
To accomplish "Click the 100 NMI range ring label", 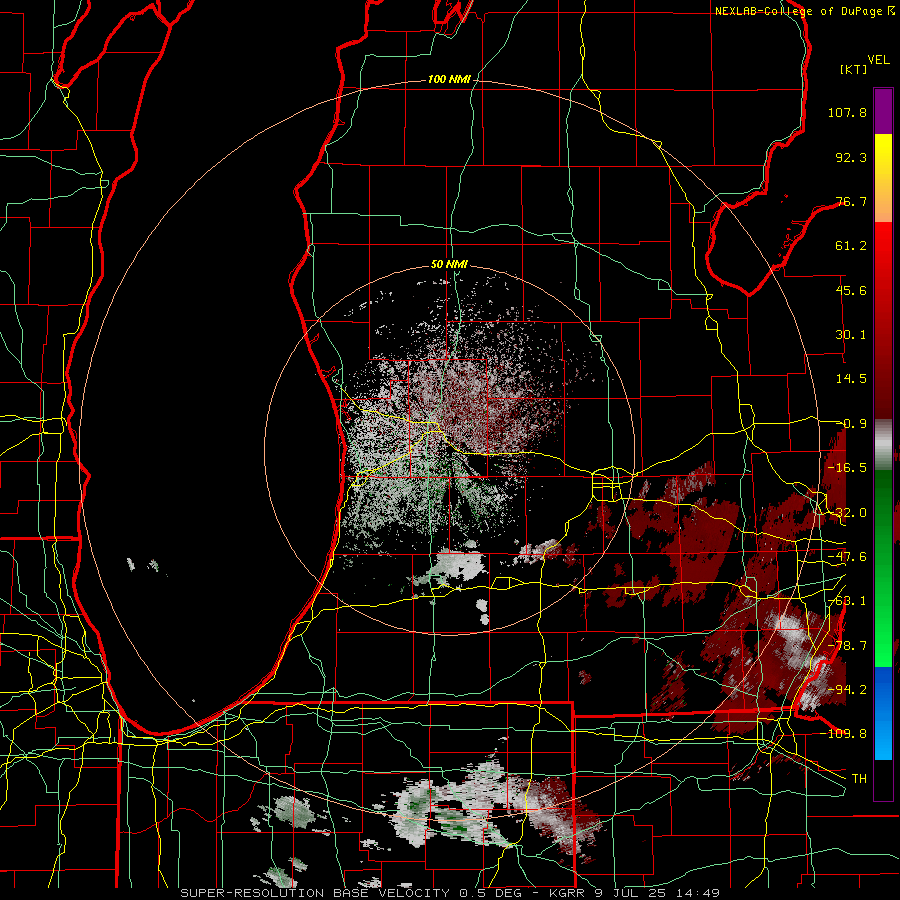I will click(x=449, y=79).
